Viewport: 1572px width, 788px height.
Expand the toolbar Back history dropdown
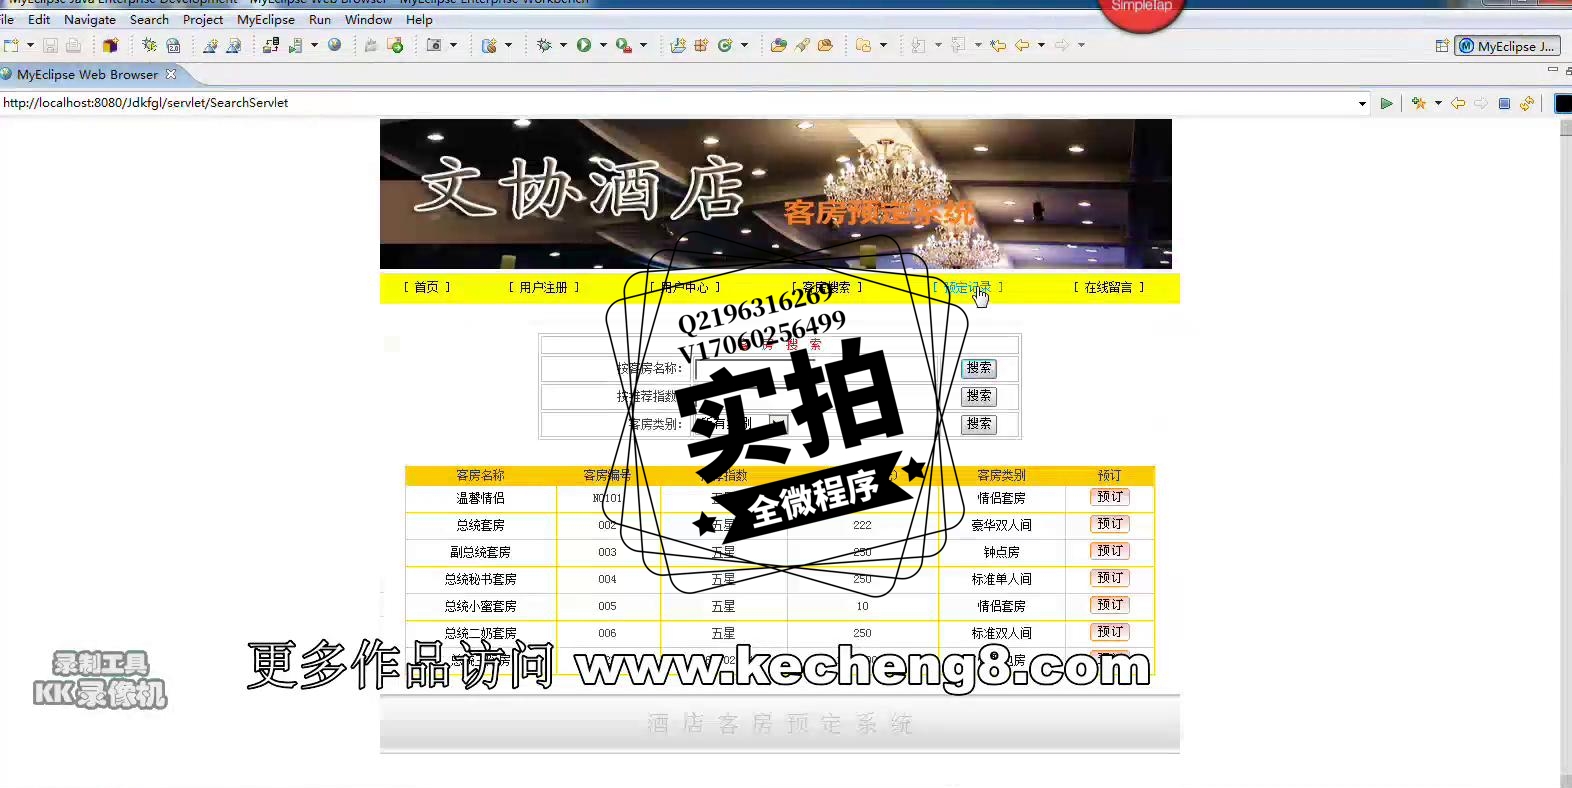pos(1041,45)
